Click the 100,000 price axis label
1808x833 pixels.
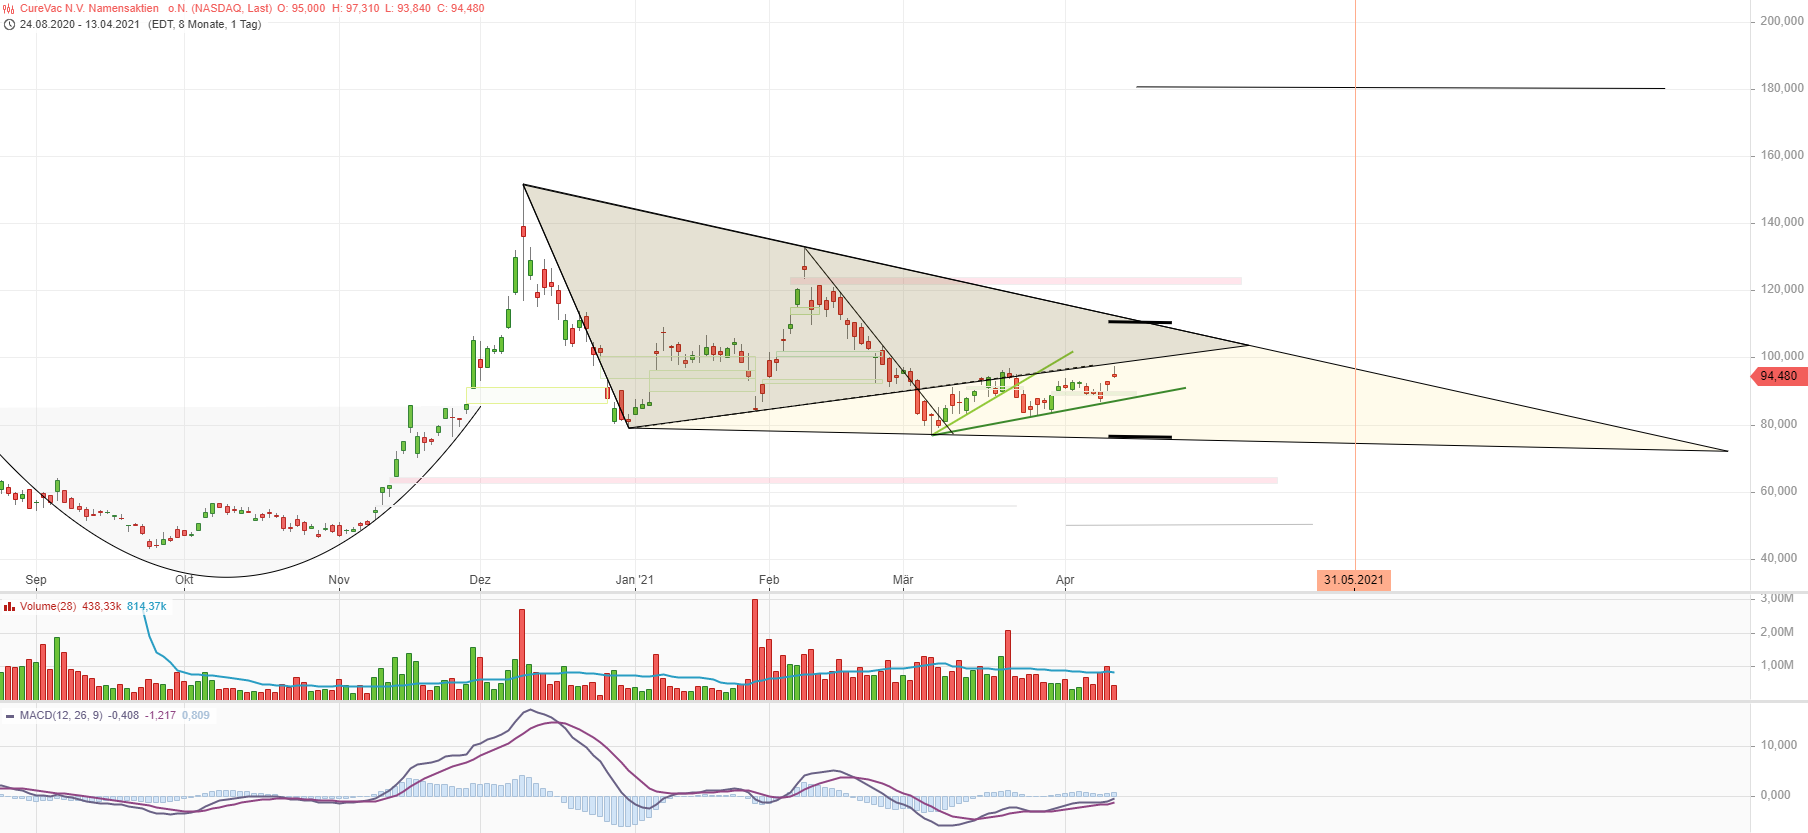coord(1782,356)
